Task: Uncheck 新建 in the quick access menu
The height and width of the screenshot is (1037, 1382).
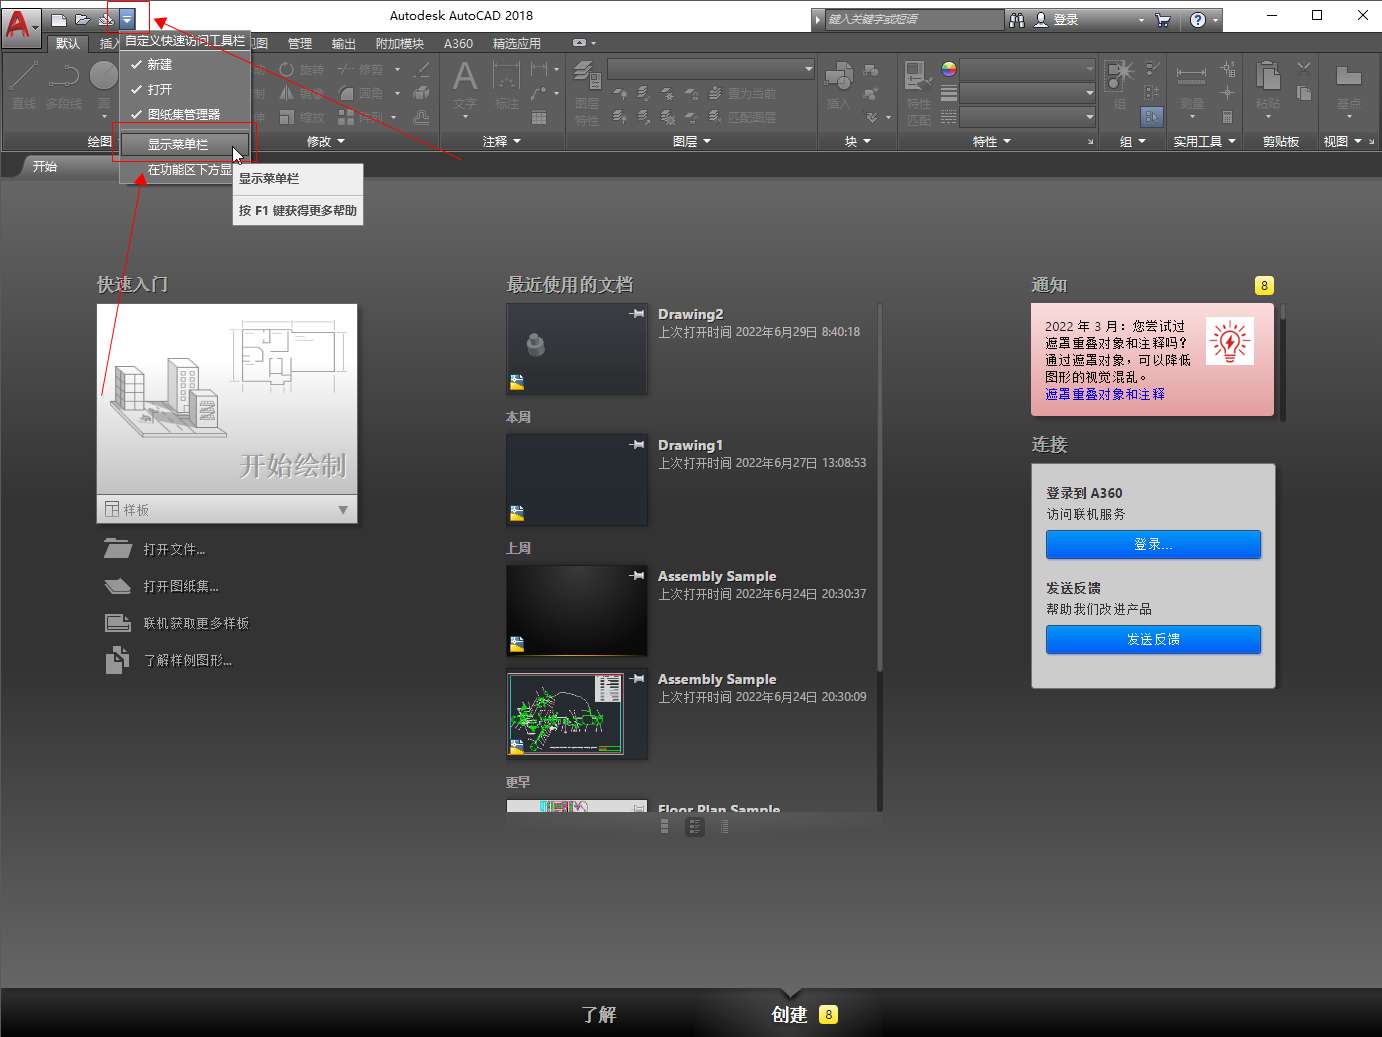Action: tap(185, 64)
